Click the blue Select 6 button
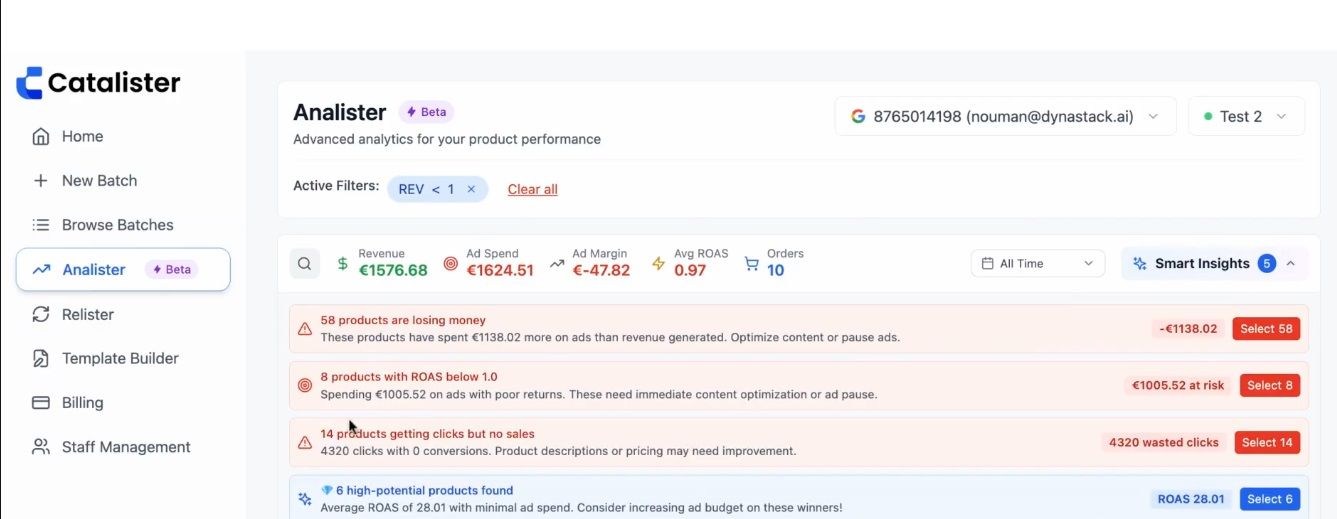This screenshot has height=519, width=1337. (x=1270, y=499)
